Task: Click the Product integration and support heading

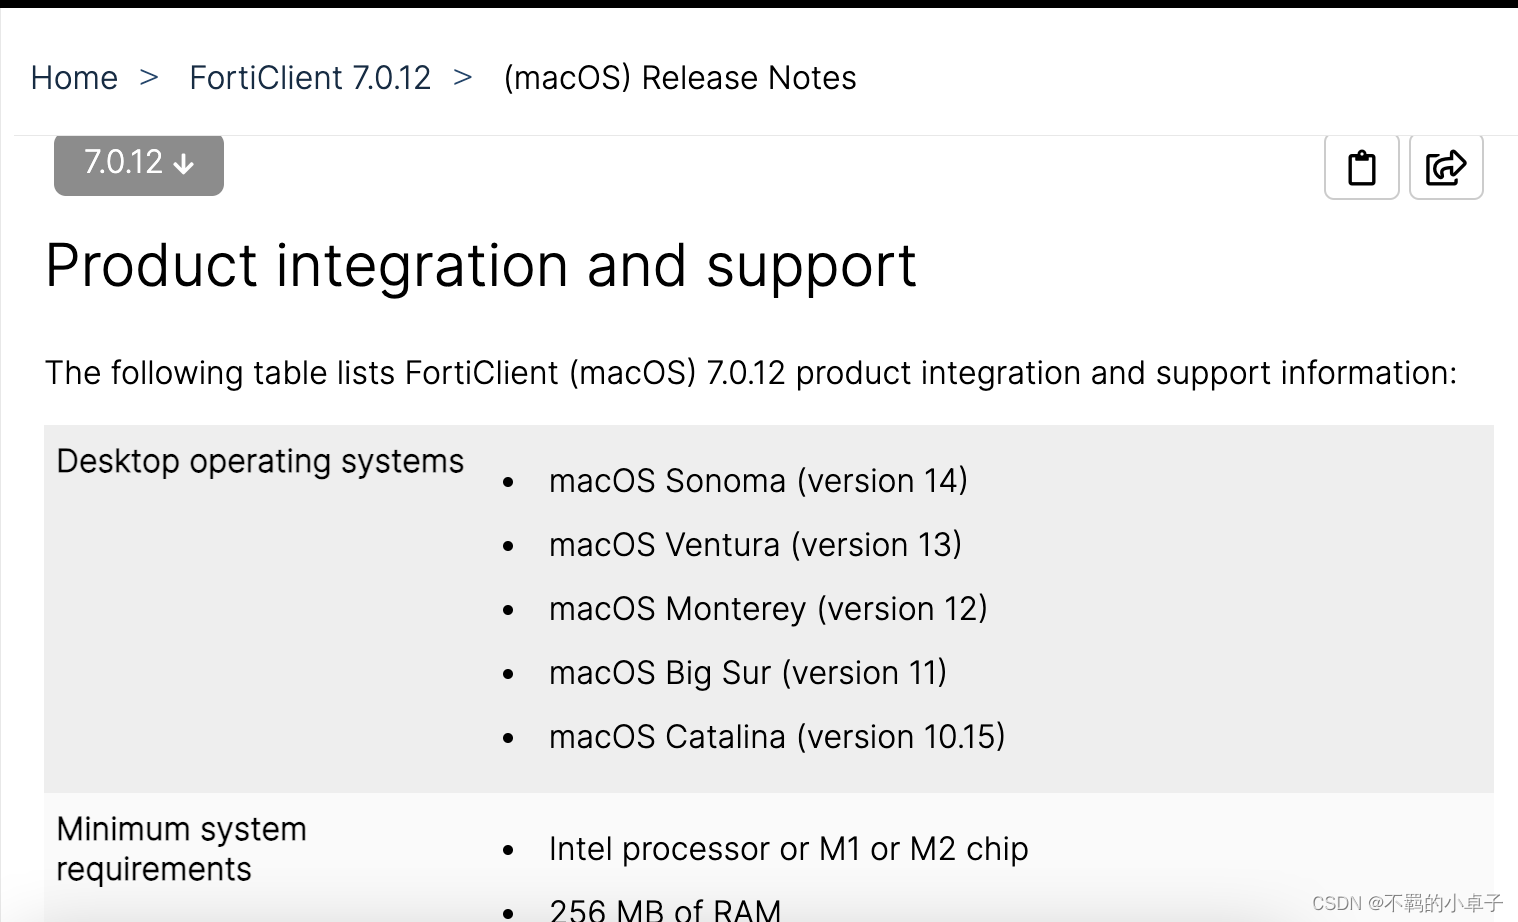Action: pyautogui.click(x=481, y=266)
